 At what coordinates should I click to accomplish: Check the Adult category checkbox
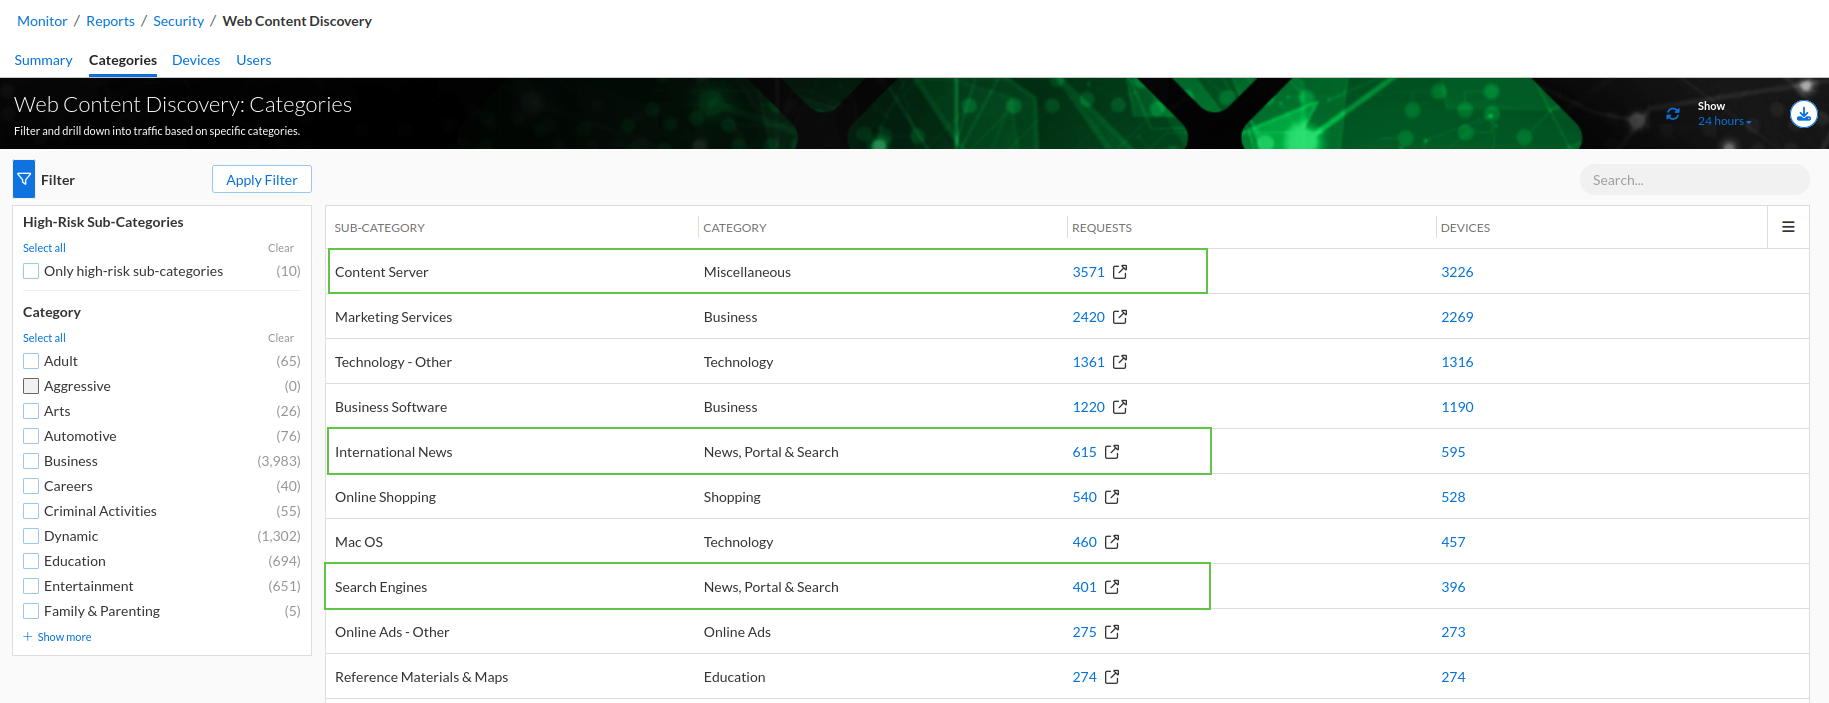click(x=31, y=361)
